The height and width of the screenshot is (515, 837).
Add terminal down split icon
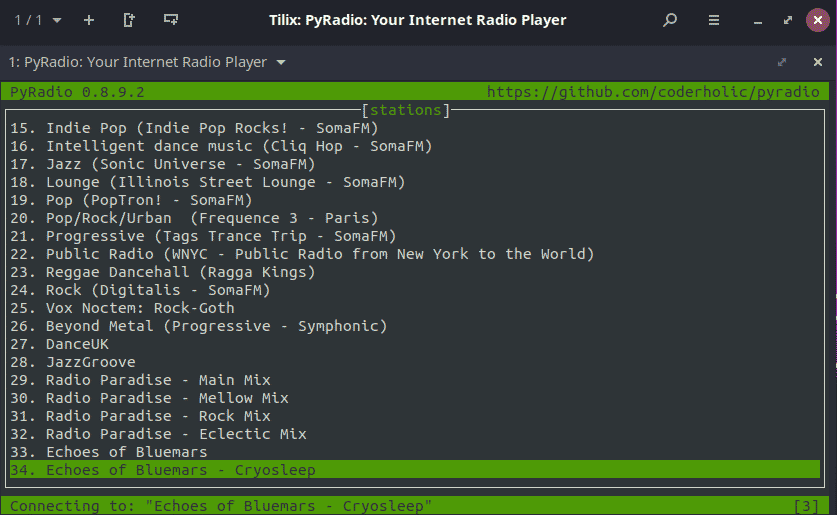click(171, 20)
